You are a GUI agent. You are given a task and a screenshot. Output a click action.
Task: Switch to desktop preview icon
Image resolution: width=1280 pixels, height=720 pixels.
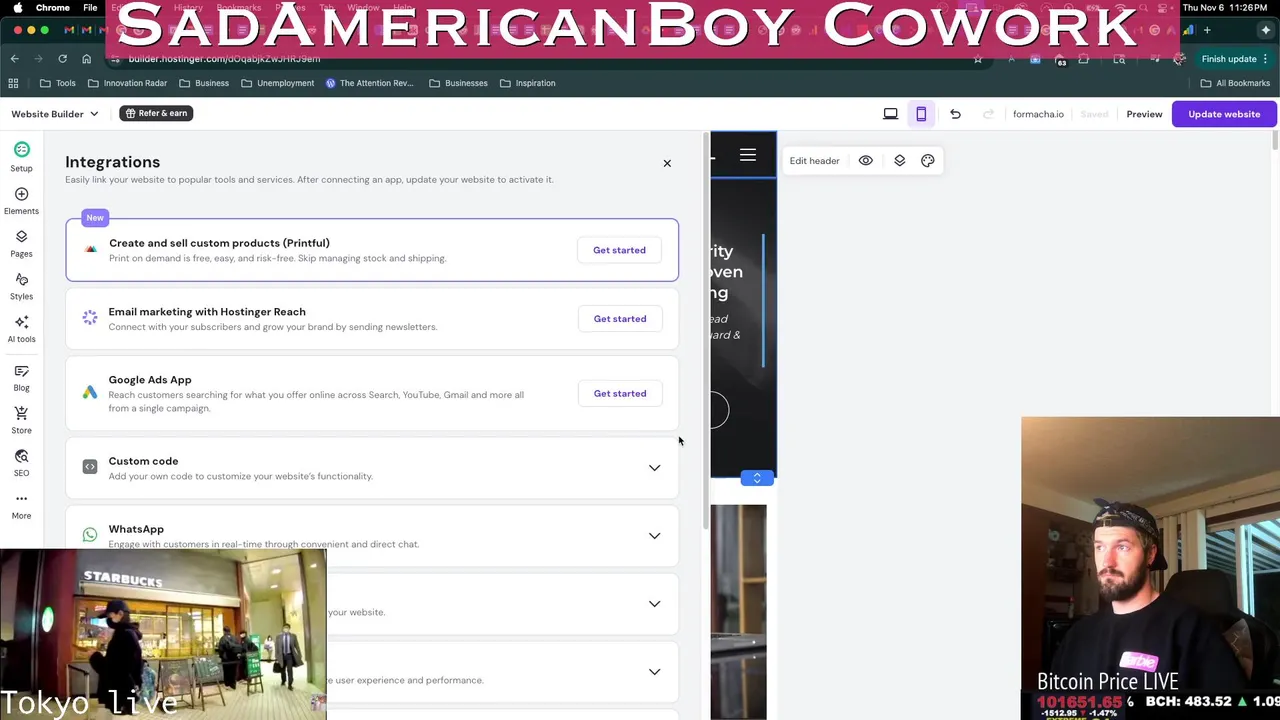pos(890,114)
